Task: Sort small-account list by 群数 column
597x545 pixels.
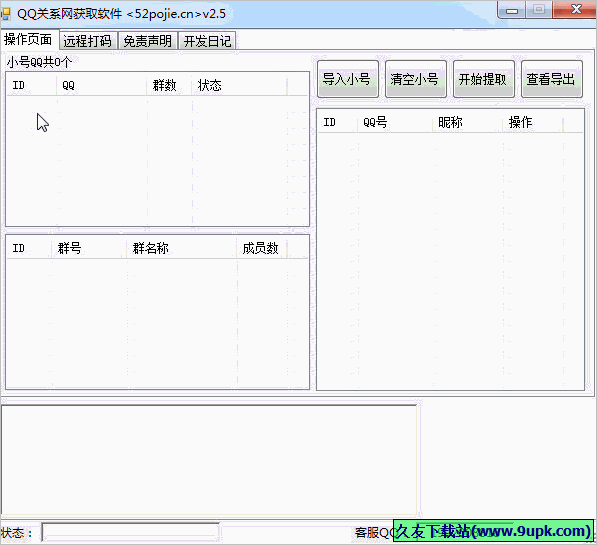Action: click(169, 85)
